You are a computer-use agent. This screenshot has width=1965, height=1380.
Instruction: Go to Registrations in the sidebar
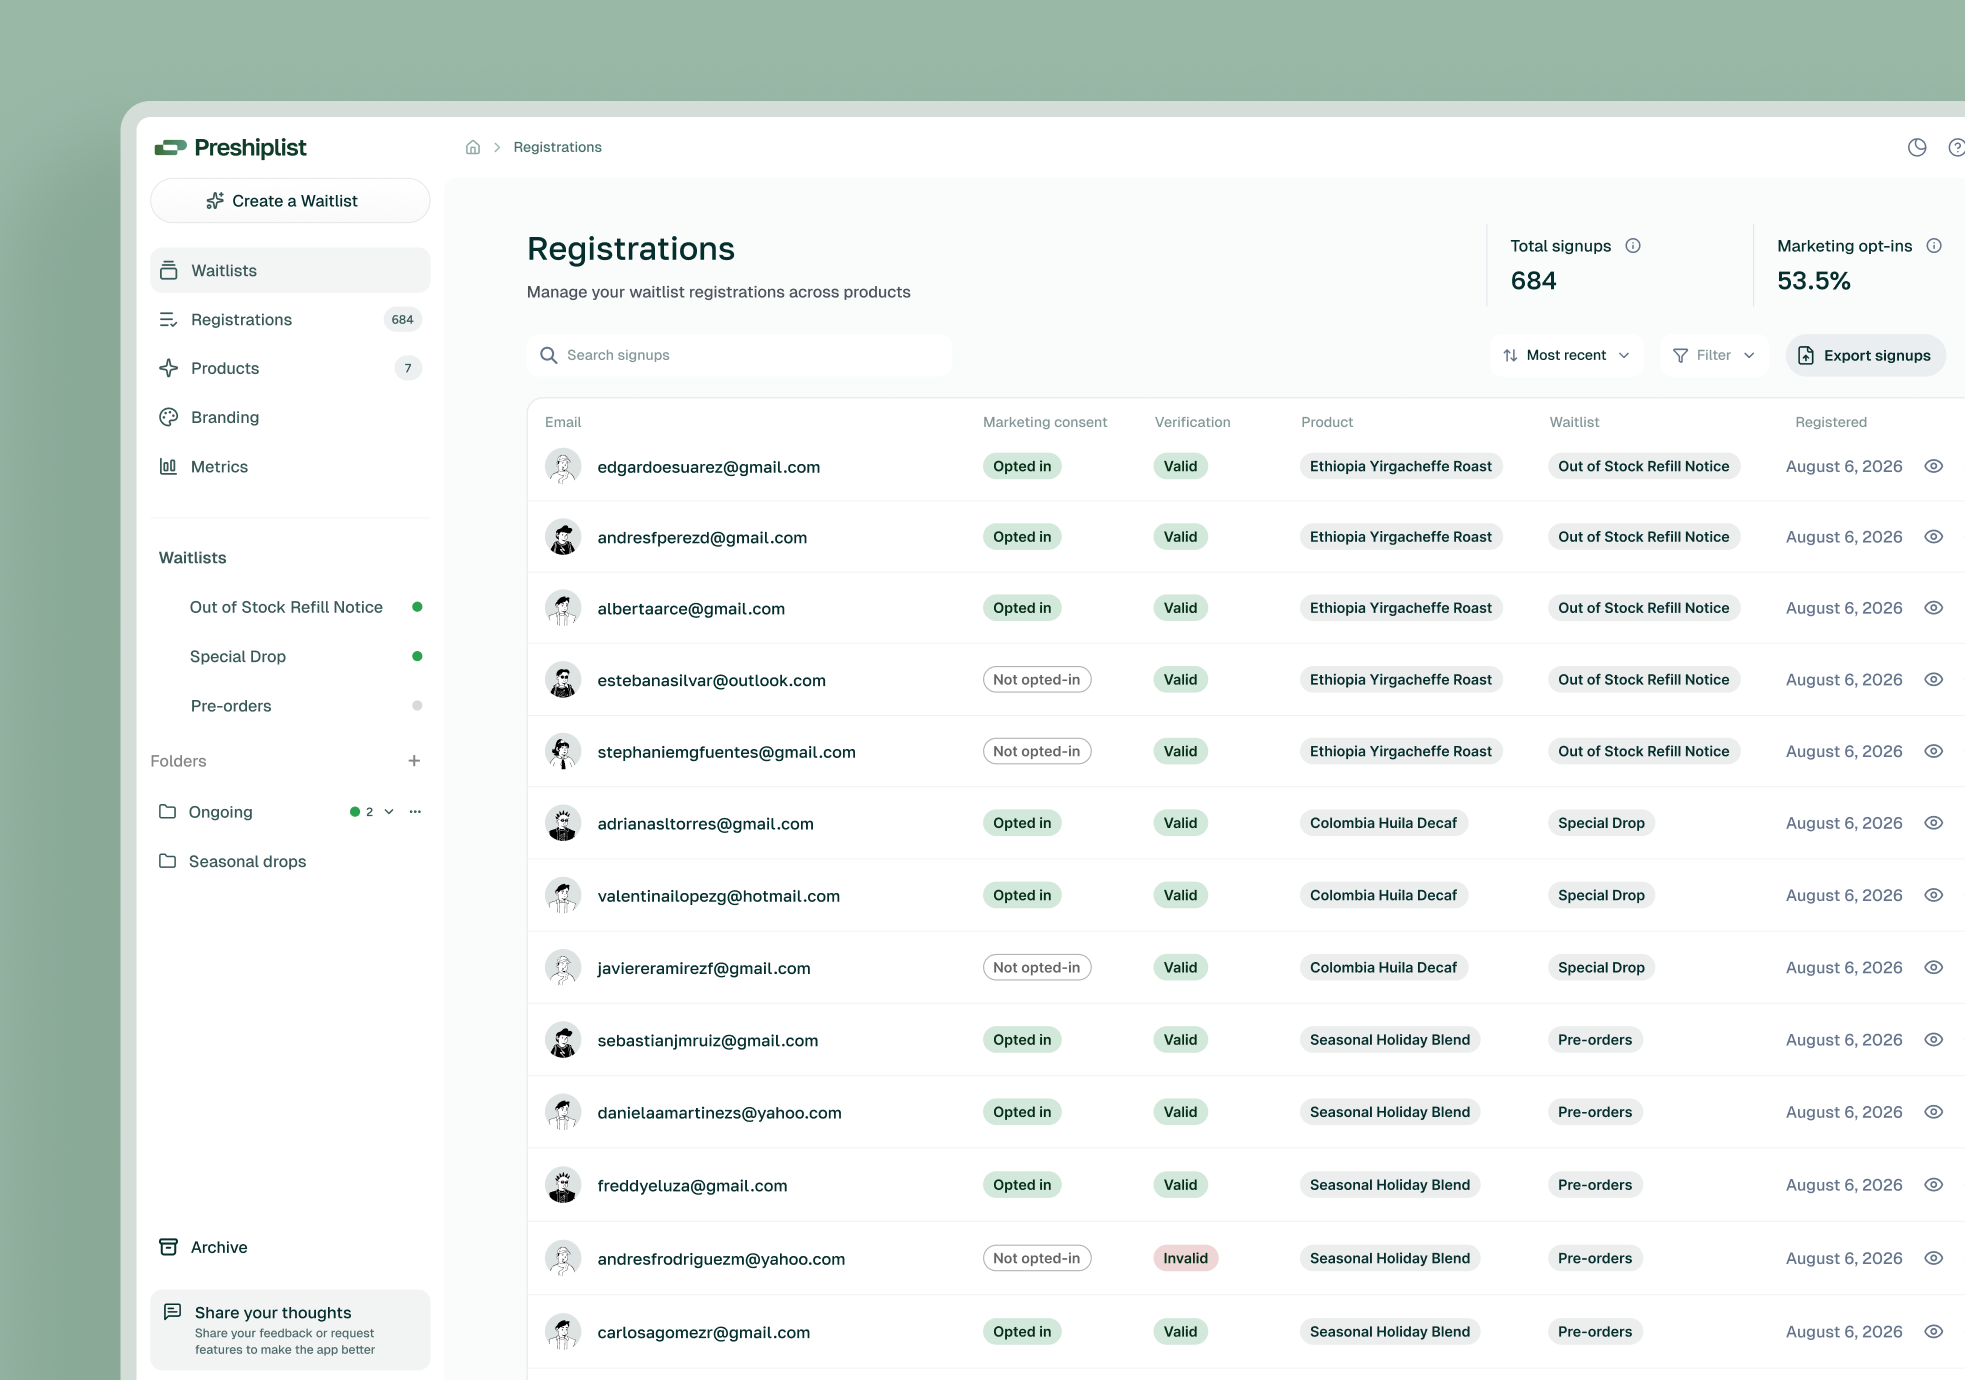tap(290, 320)
